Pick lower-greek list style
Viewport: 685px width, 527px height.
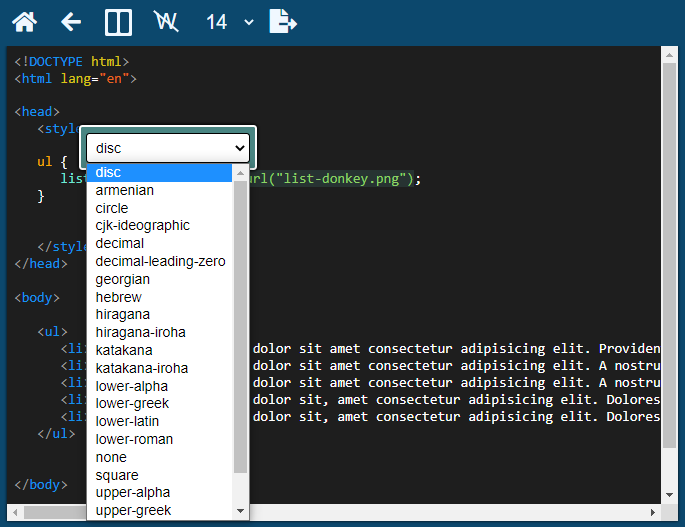coord(159,403)
